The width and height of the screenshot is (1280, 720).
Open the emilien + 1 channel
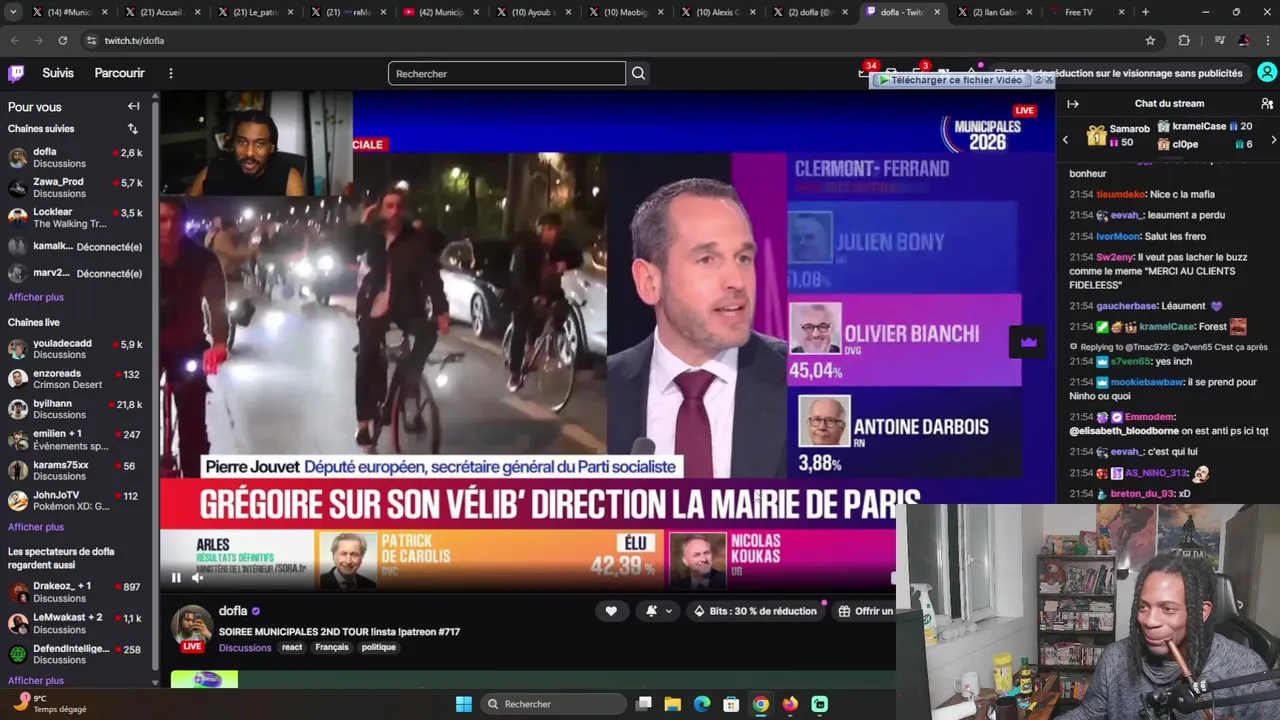point(76,440)
